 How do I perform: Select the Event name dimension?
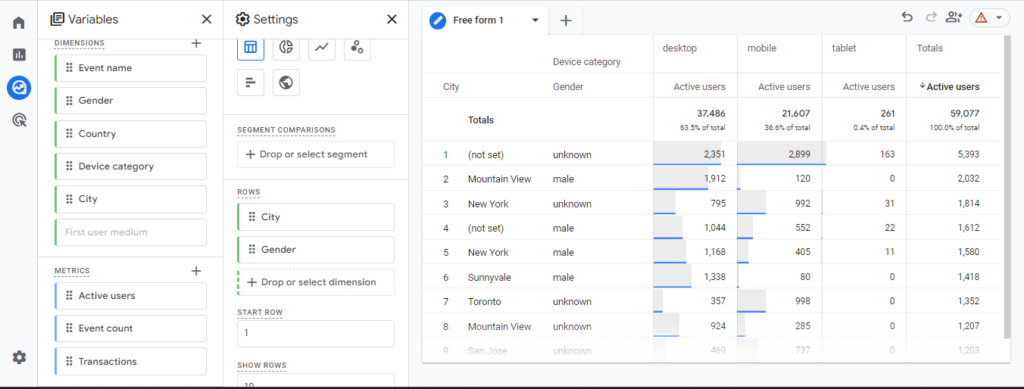pyautogui.click(x=131, y=68)
